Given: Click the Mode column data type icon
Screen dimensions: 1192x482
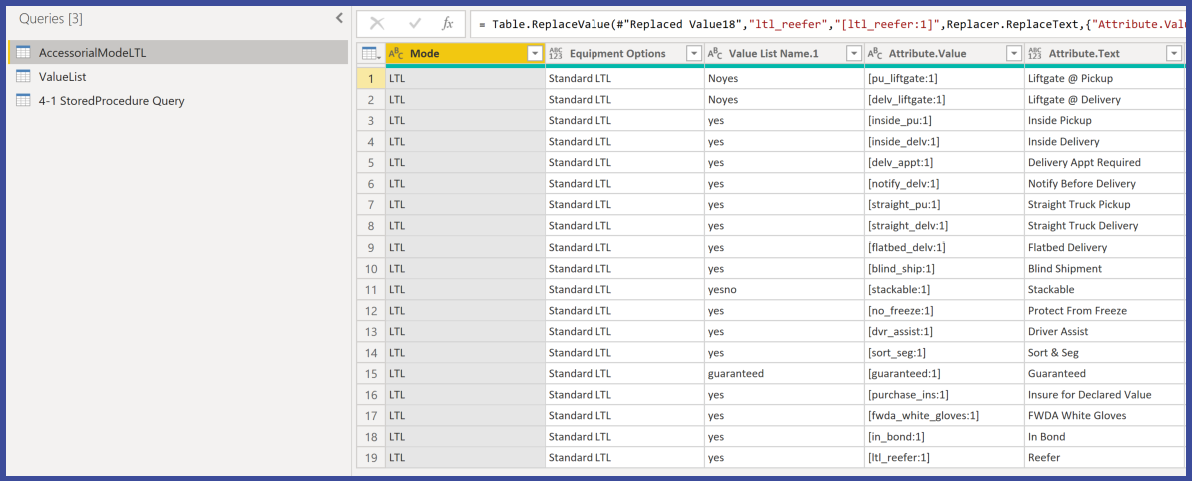Looking at the screenshot, I should 396,53.
